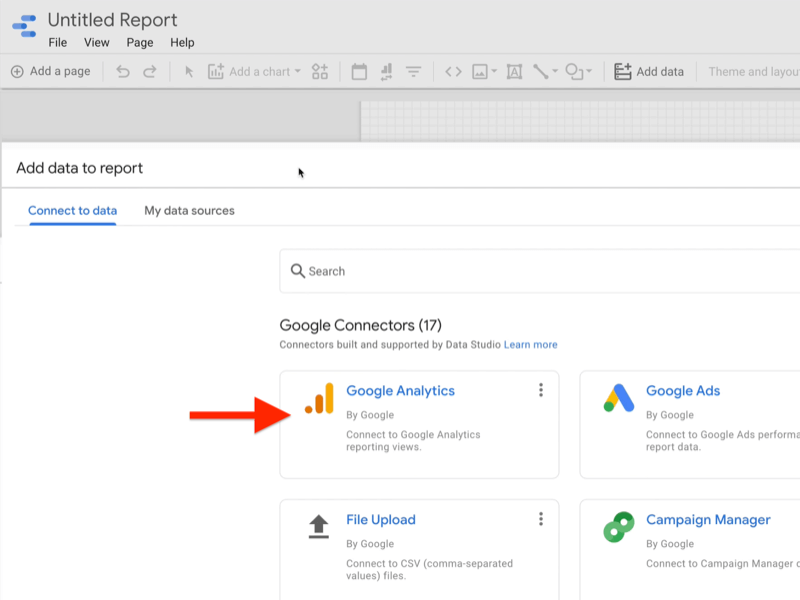Insert a text box
The height and width of the screenshot is (600, 800).
pos(514,72)
